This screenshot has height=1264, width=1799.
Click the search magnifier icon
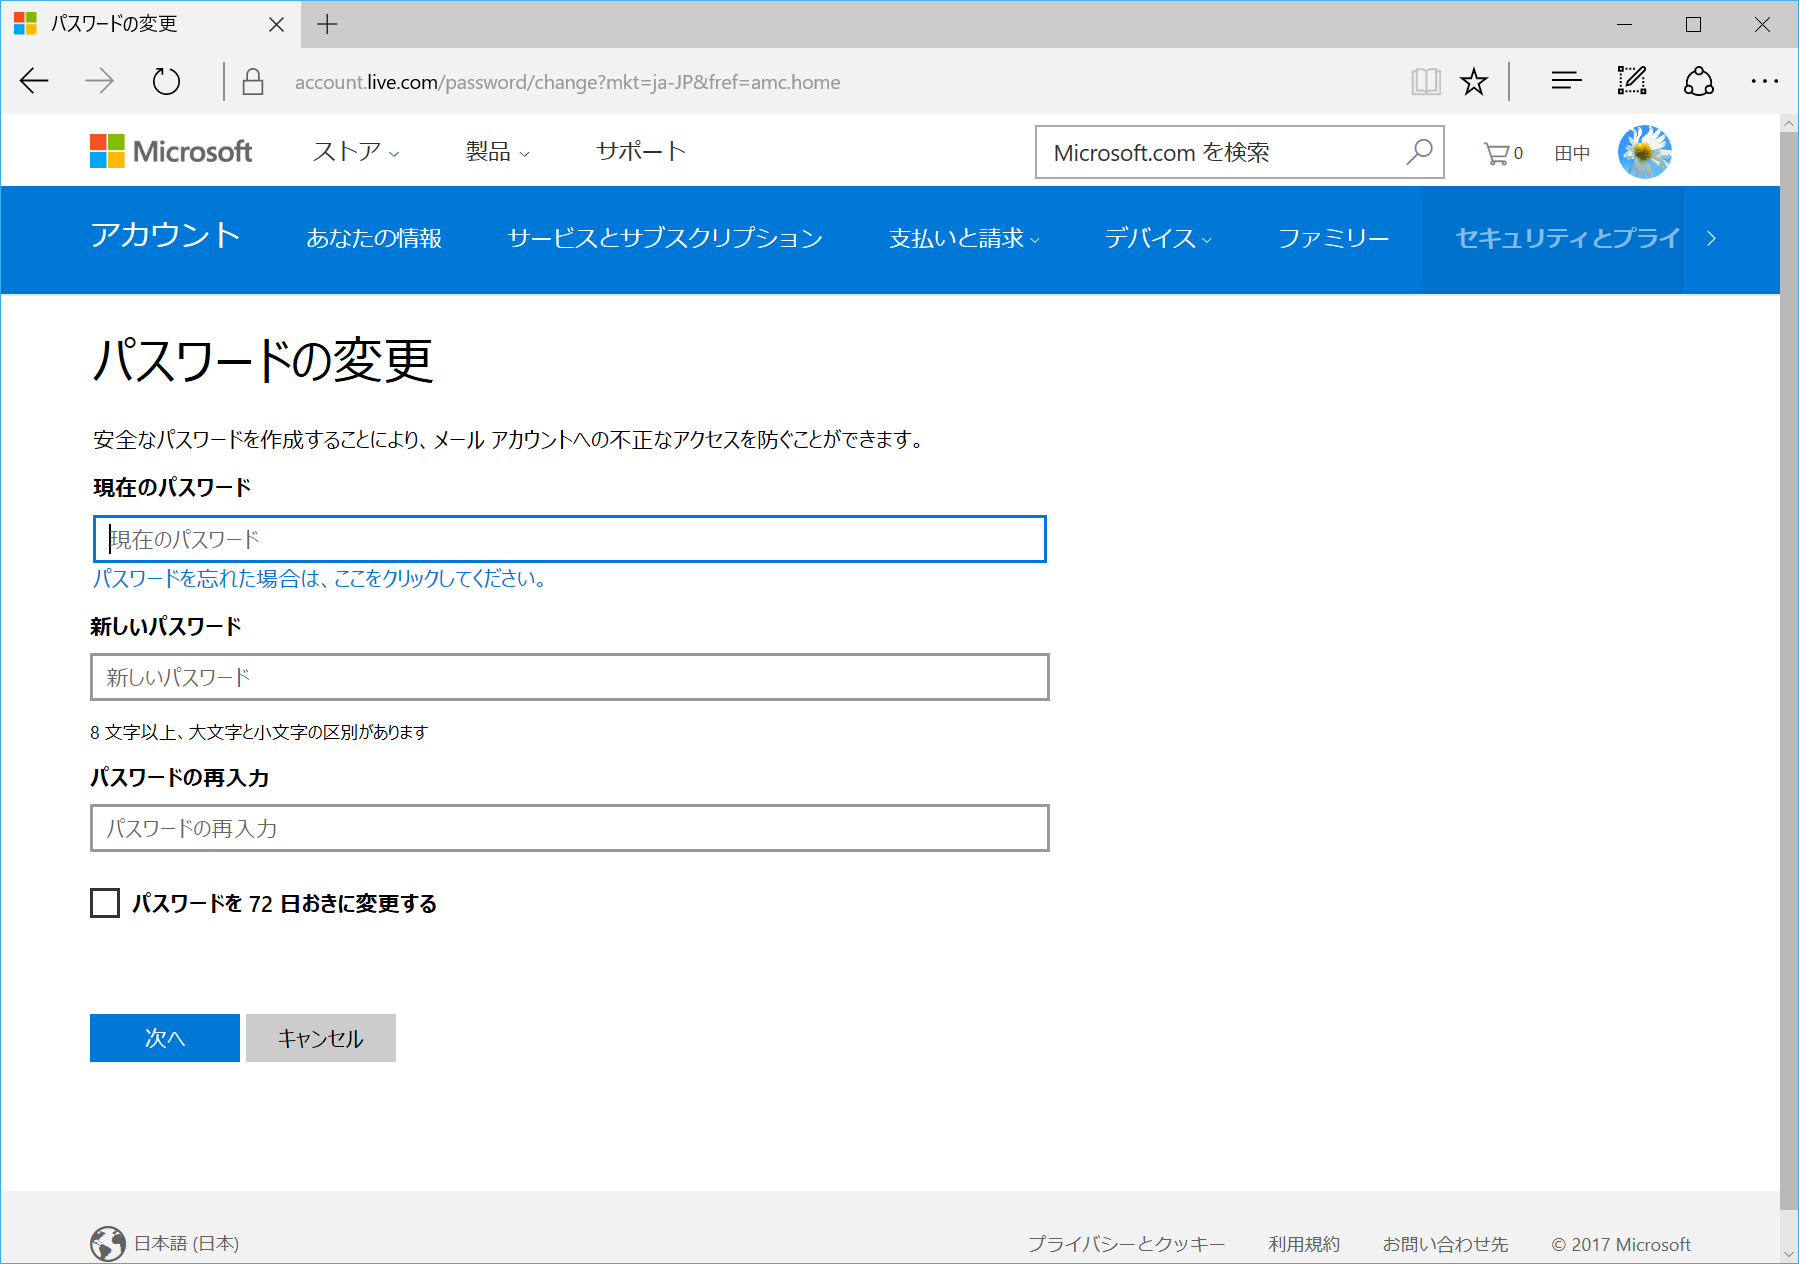pos(1419,152)
